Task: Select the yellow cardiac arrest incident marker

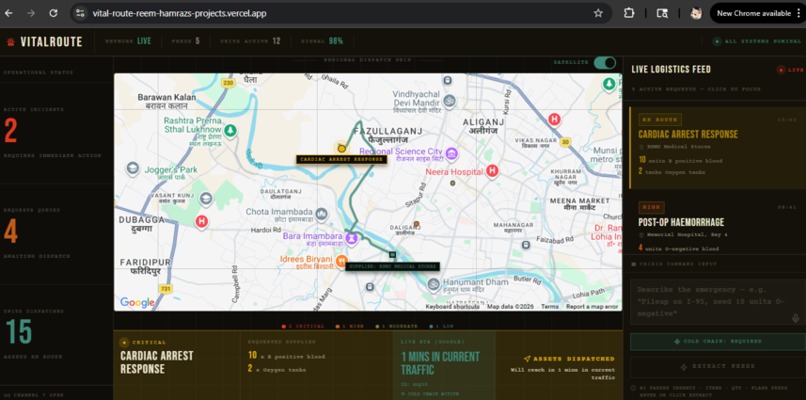Action: pos(341,148)
